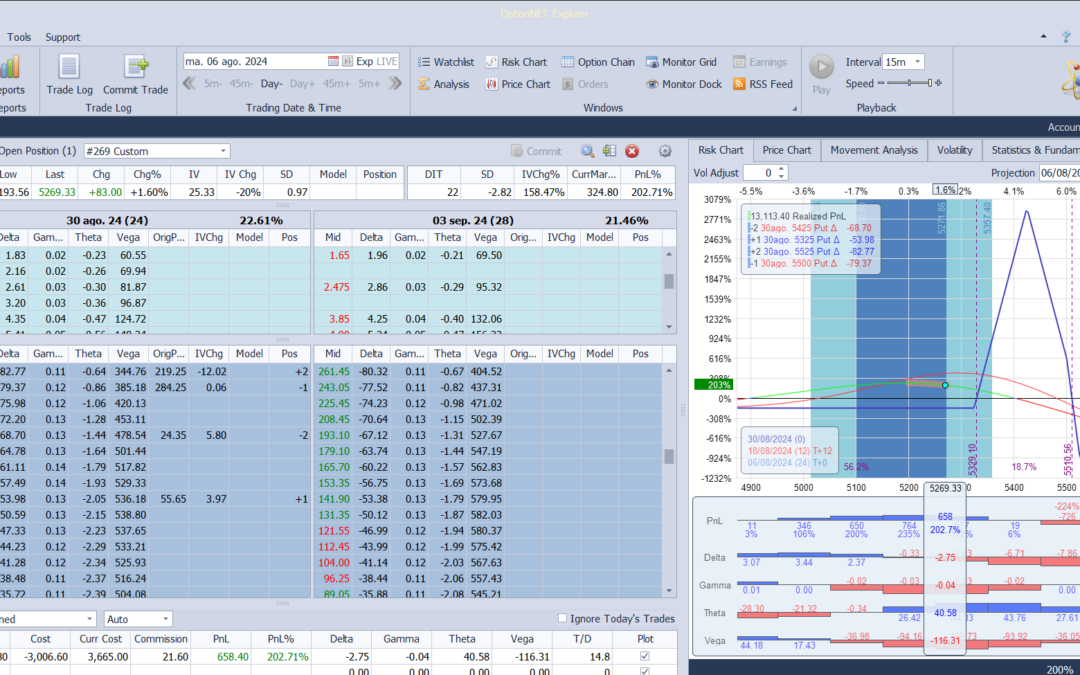Open Windows group dialog launcher arrow
The height and width of the screenshot is (675, 1080).
point(794,108)
